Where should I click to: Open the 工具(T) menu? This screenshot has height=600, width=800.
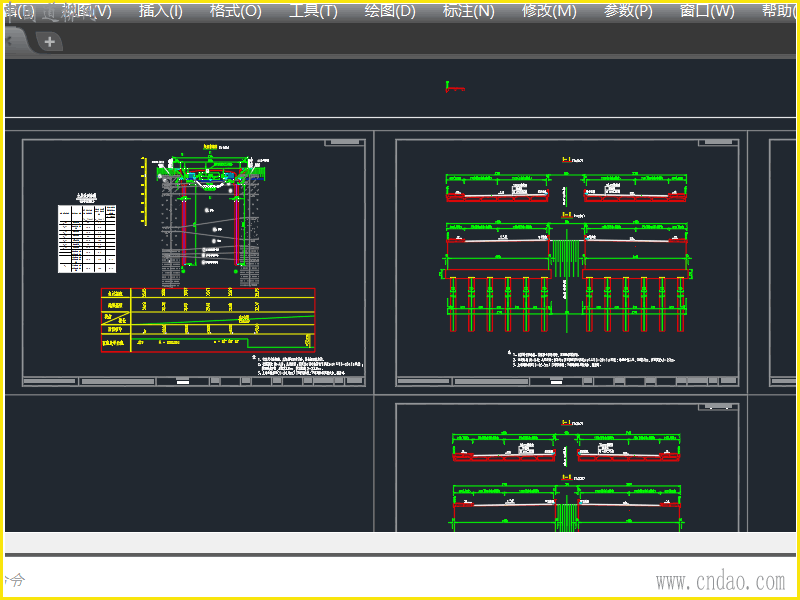[x=313, y=12]
